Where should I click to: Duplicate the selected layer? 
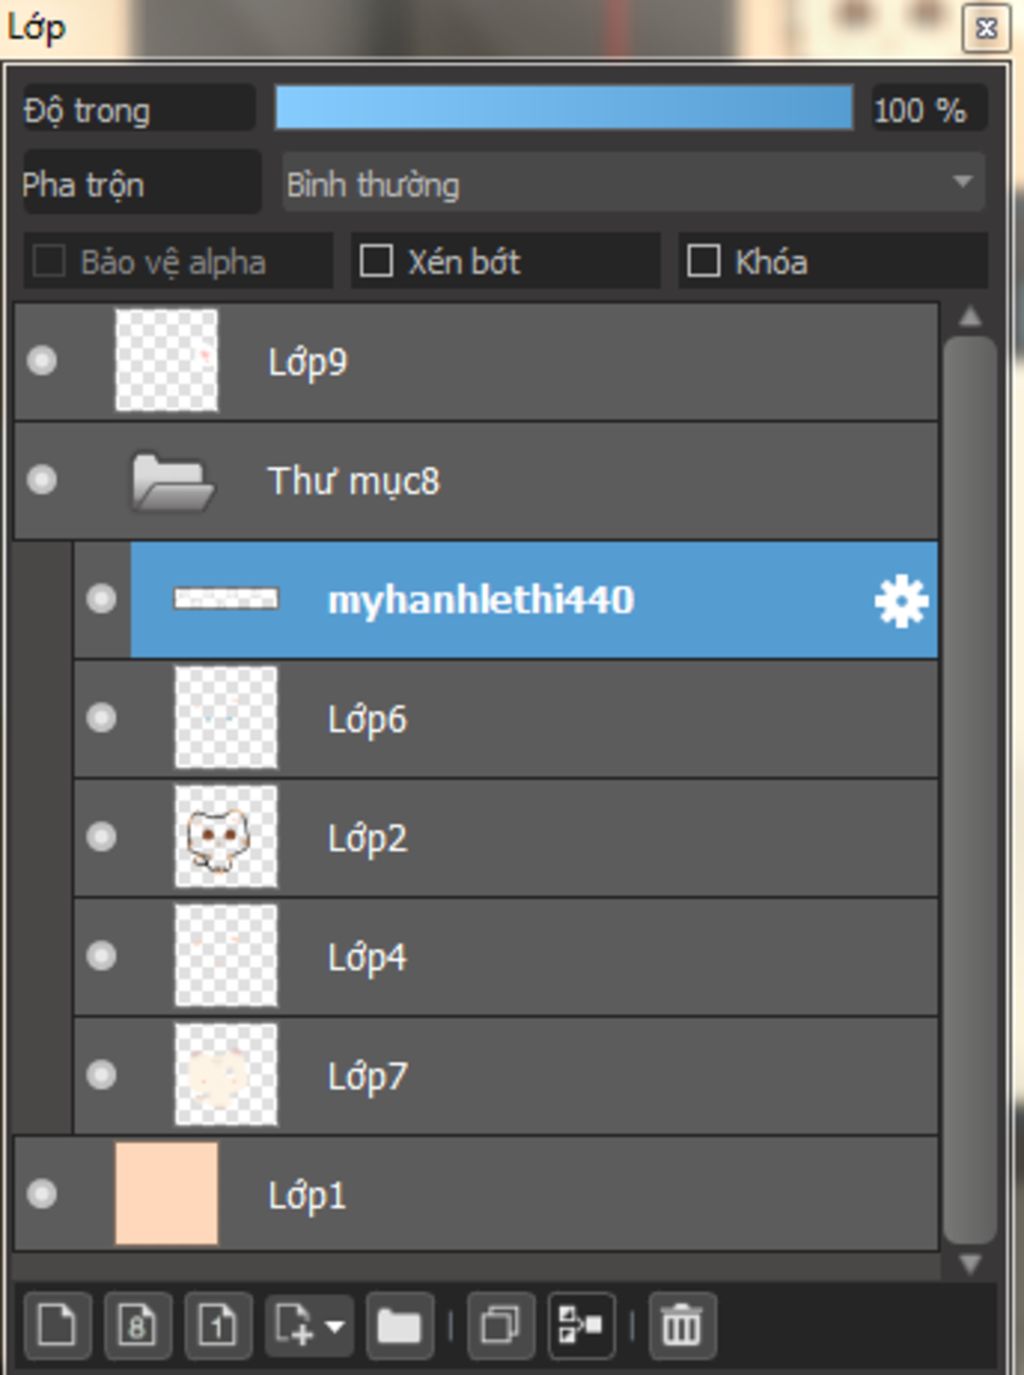click(499, 1326)
